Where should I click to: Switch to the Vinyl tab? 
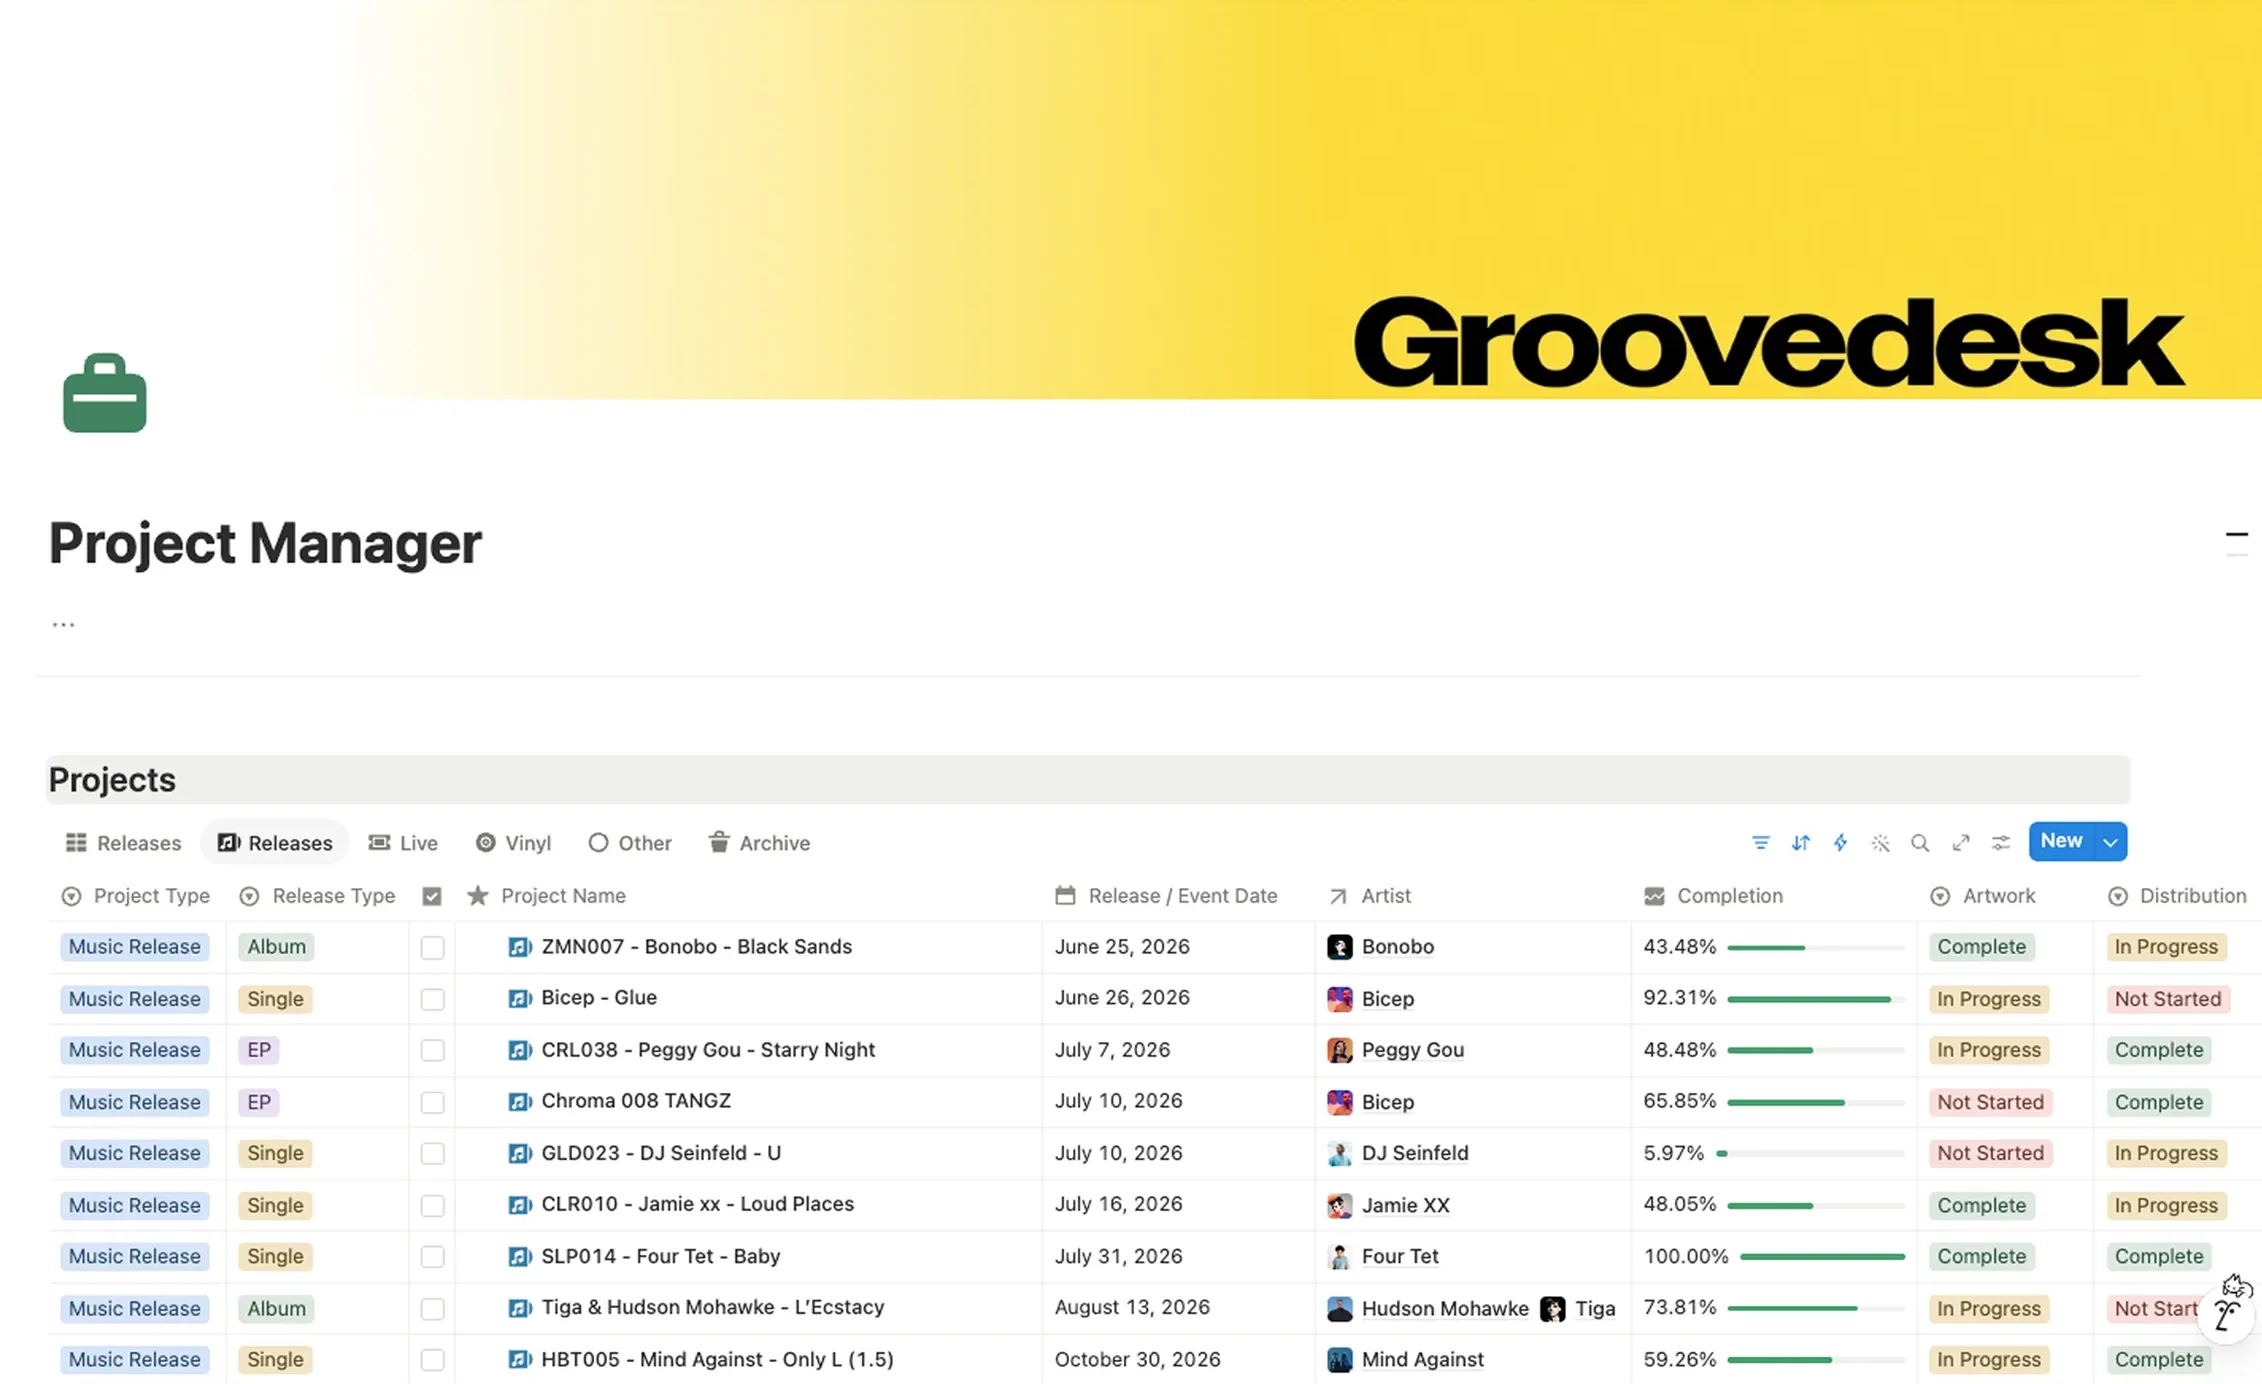(514, 843)
